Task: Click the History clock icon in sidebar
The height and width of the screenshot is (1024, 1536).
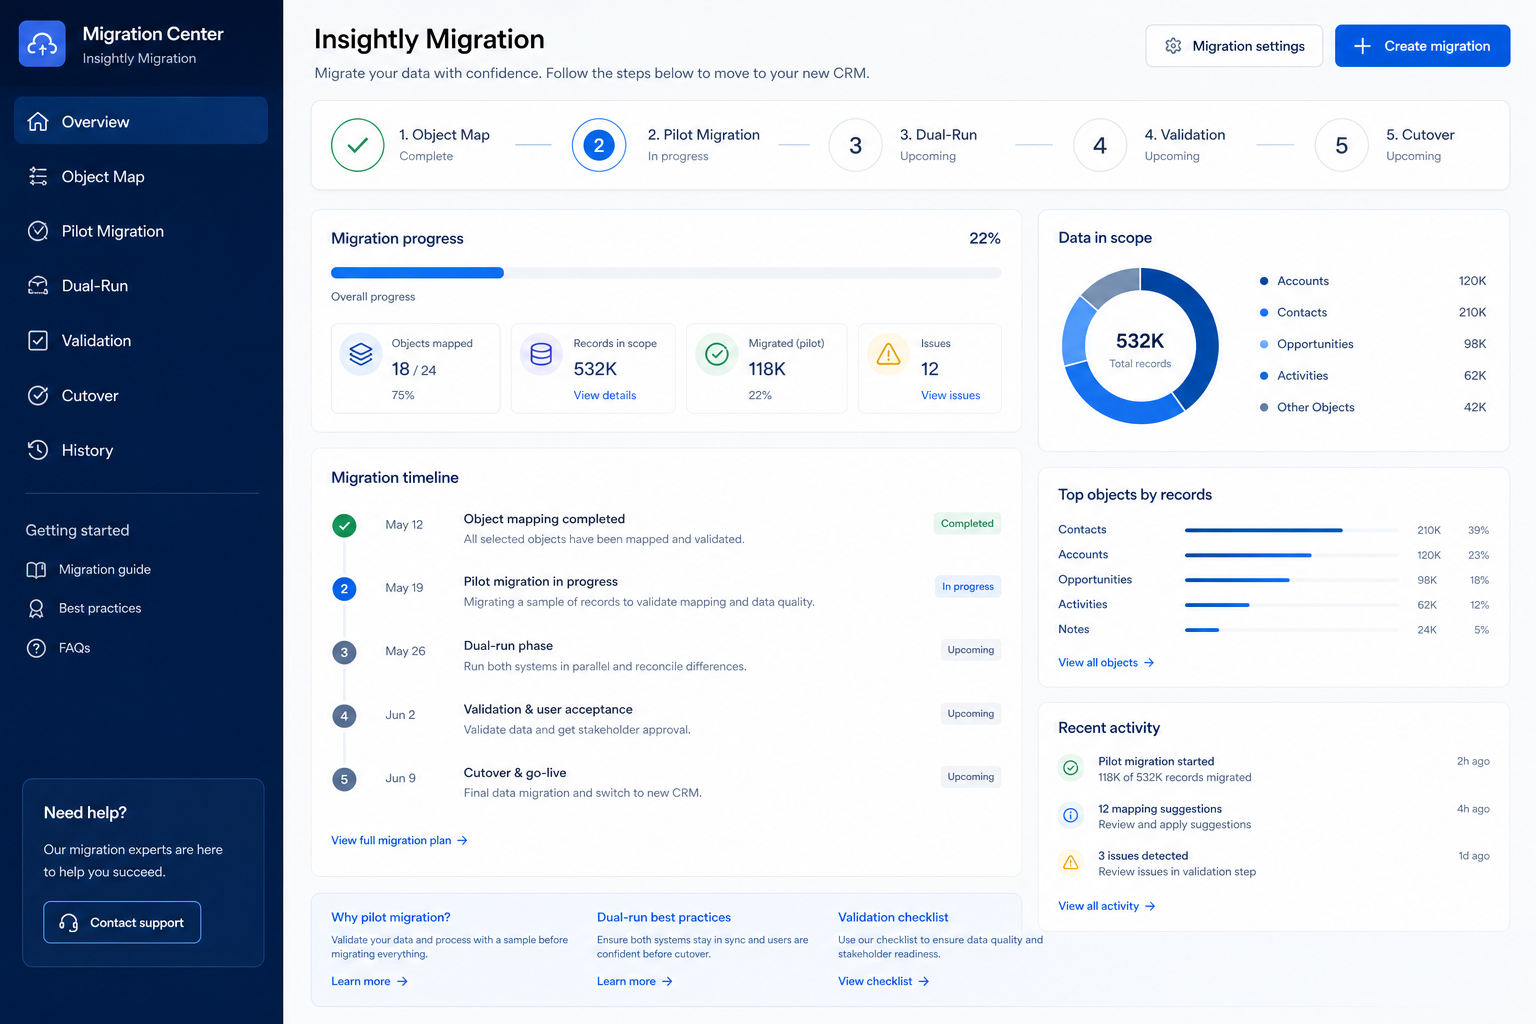Action: coord(38,450)
